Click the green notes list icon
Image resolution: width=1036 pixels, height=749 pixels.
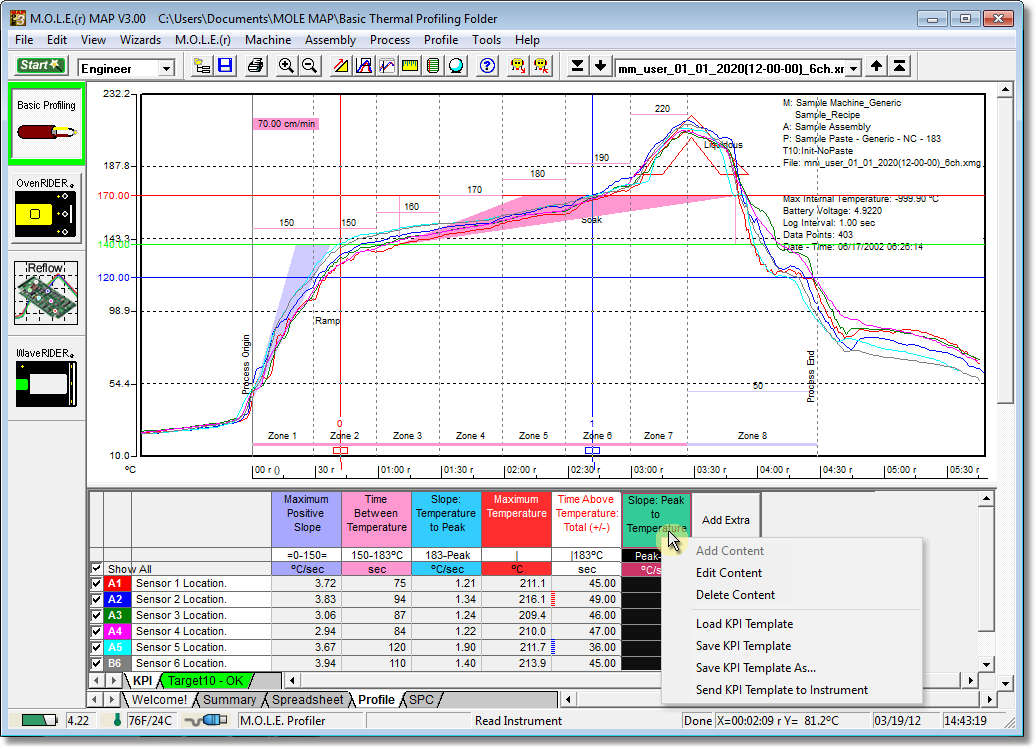click(433, 66)
